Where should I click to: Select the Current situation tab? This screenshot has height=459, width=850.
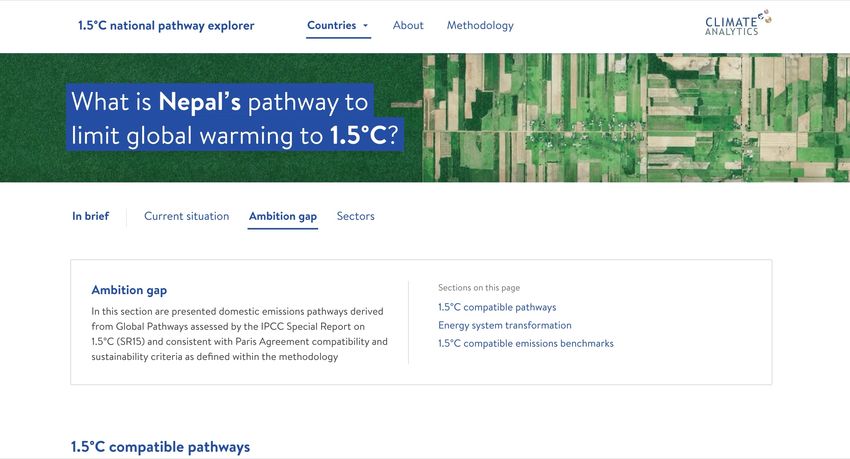186,216
